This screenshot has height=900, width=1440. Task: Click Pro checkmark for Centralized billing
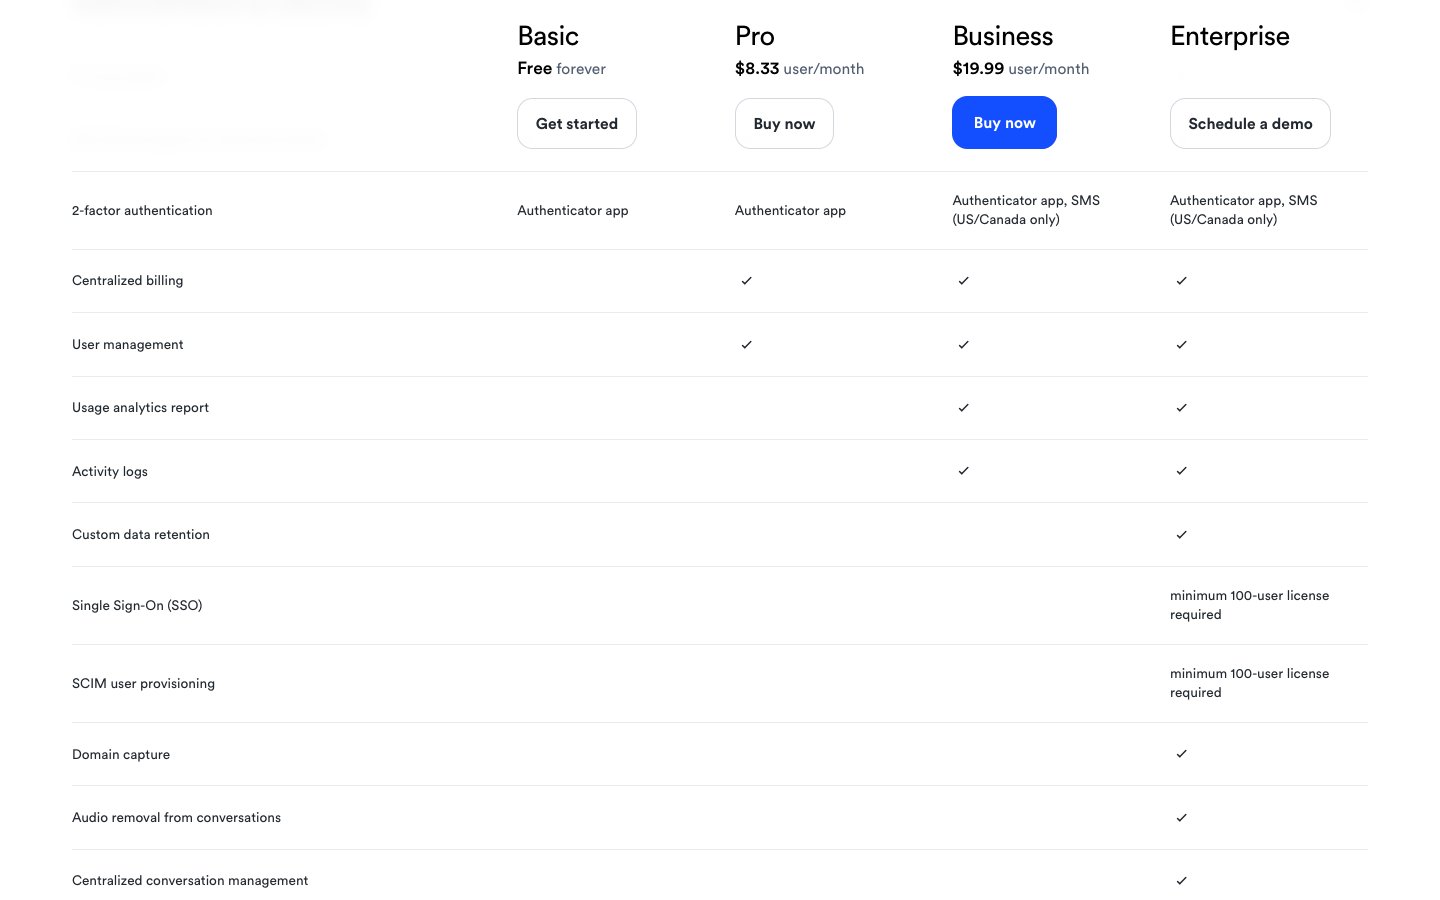tap(746, 281)
